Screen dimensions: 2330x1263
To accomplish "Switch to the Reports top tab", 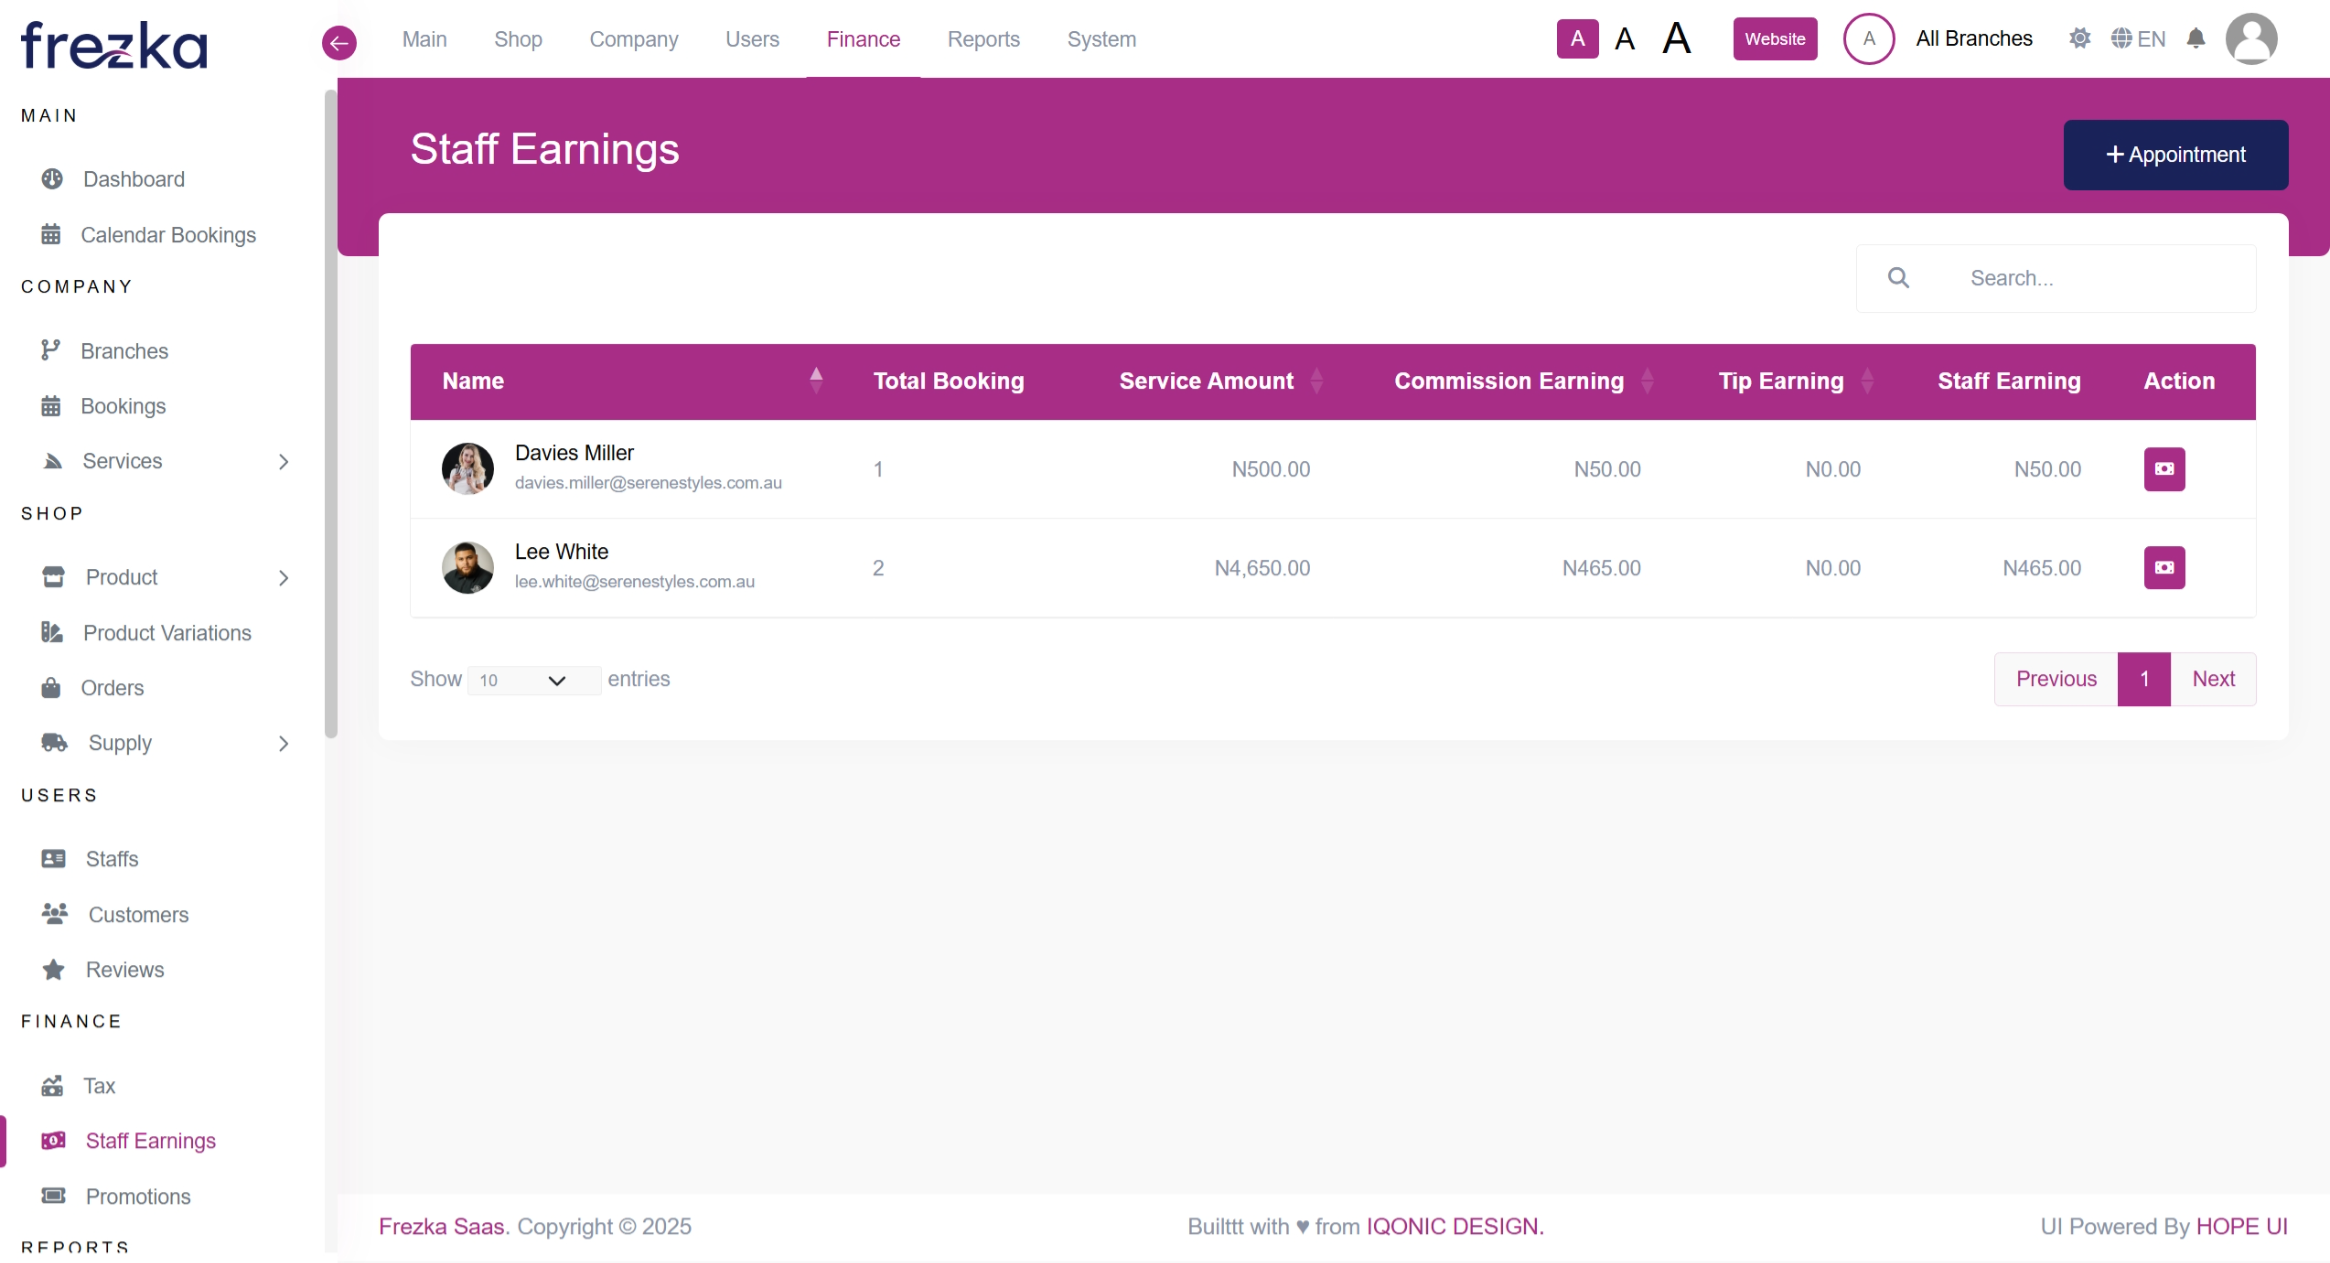I will point(983,39).
